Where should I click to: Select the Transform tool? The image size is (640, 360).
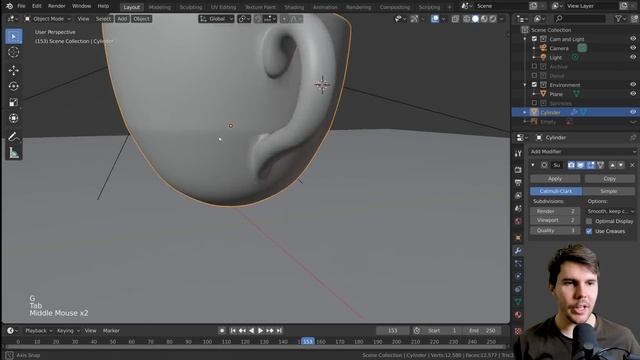[13, 118]
